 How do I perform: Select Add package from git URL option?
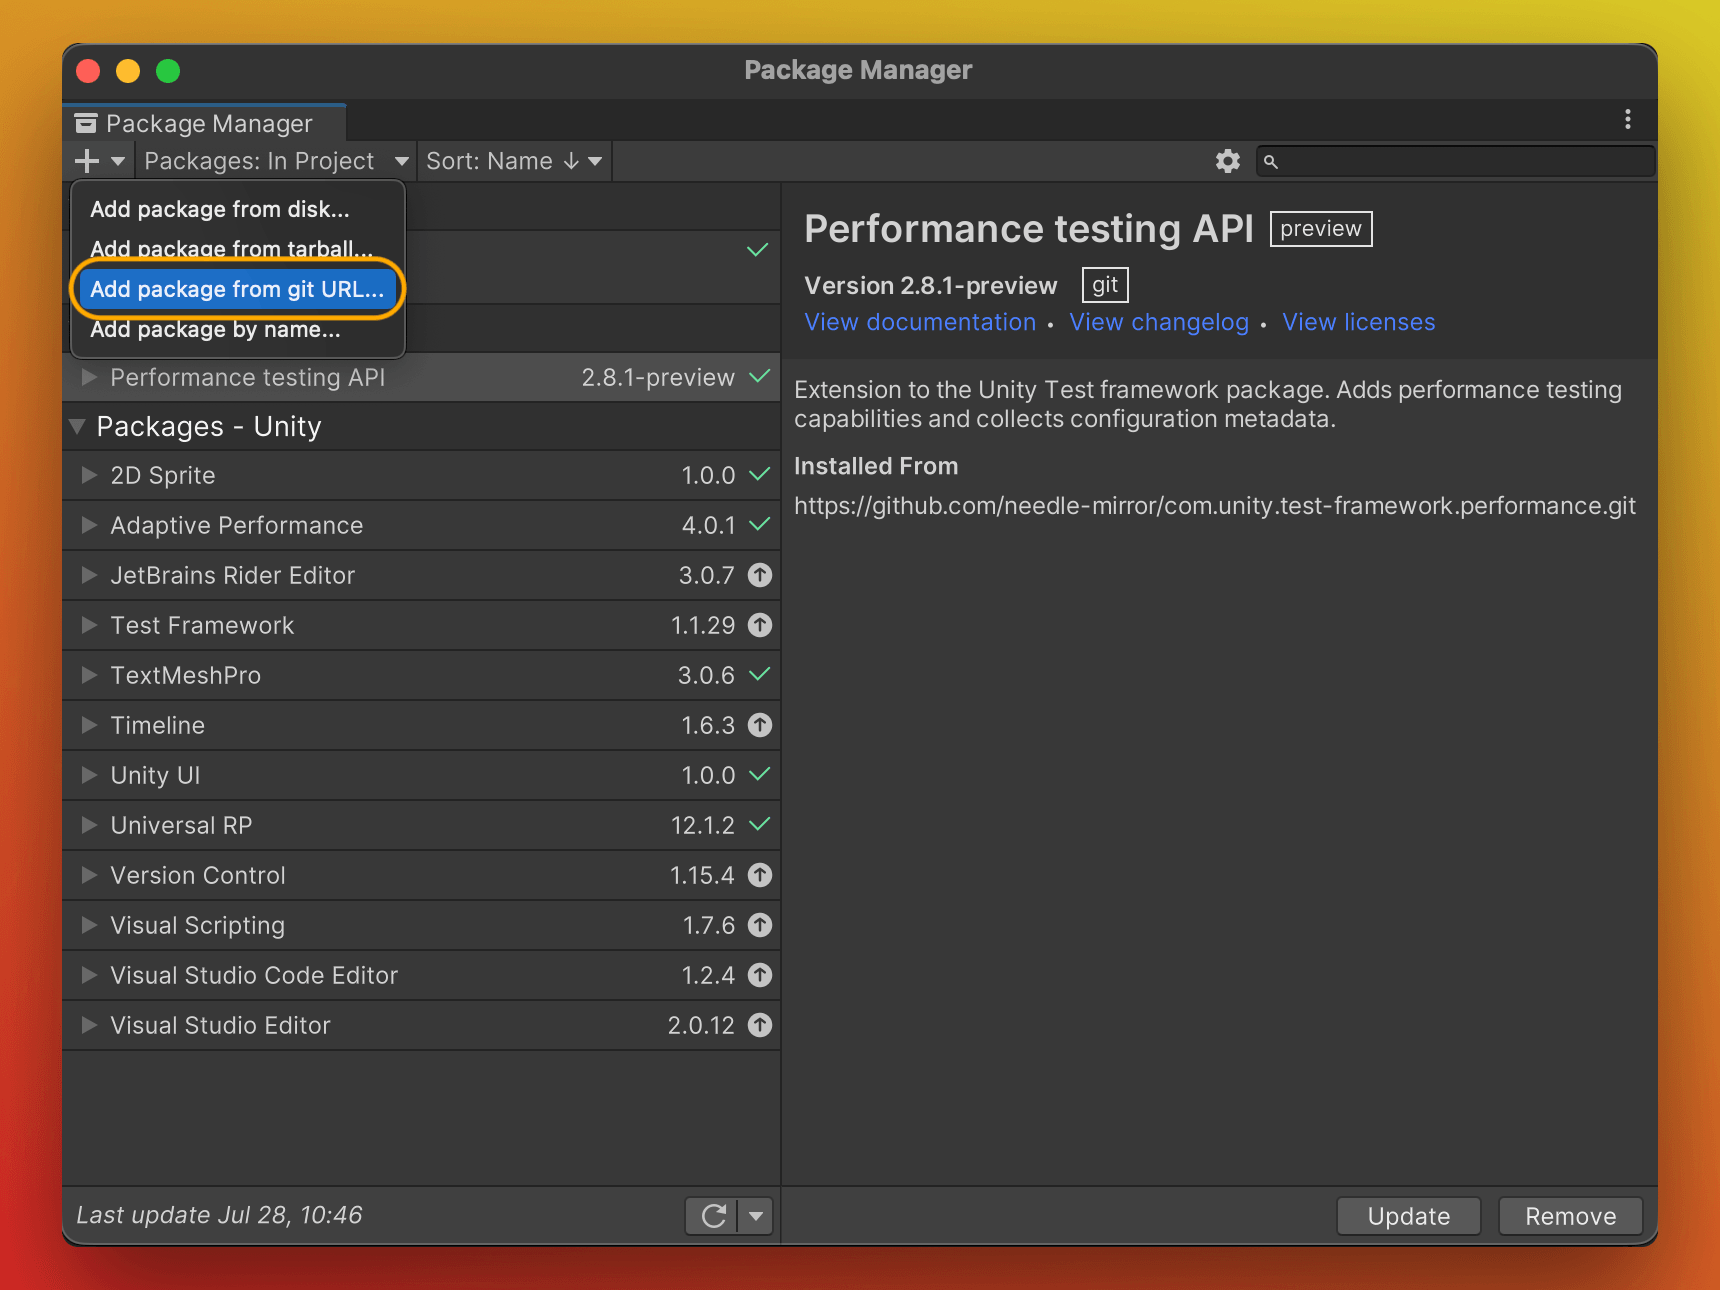(237, 289)
